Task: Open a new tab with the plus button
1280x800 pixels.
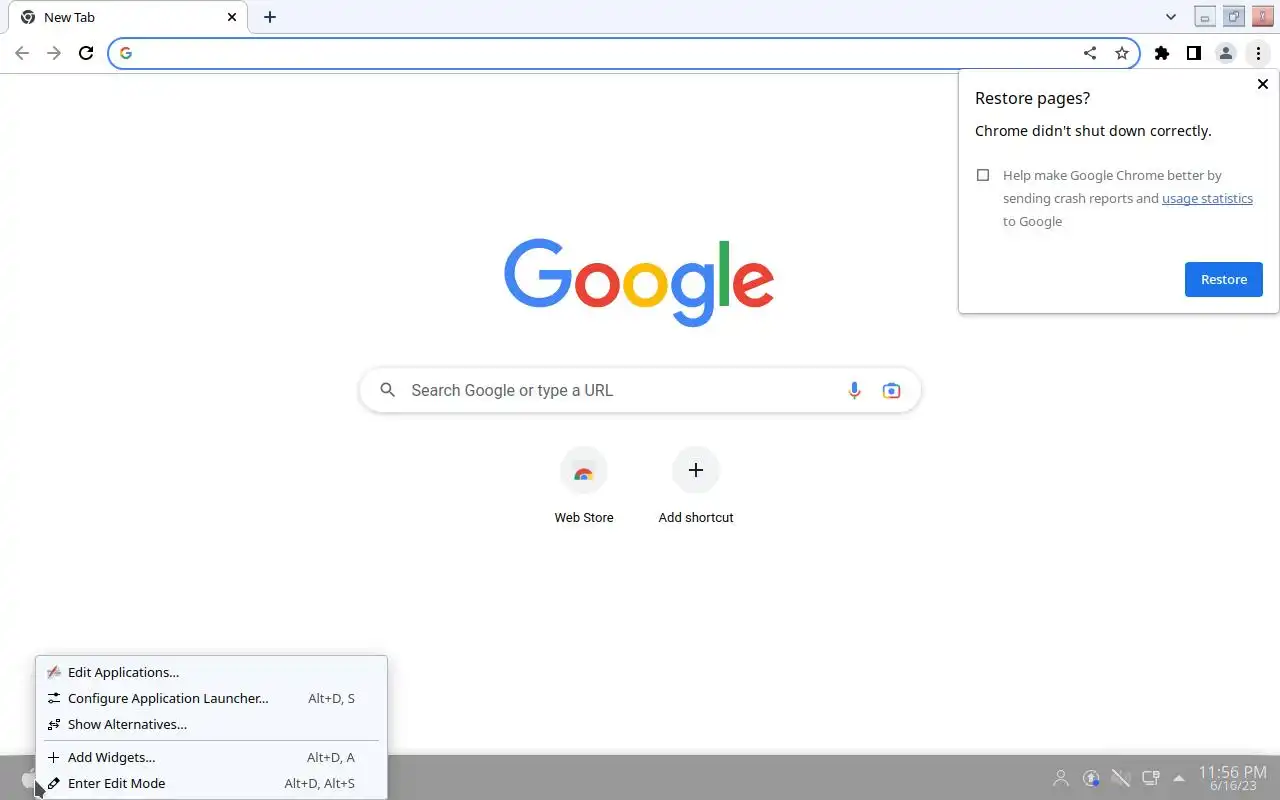Action: (x=270, y=17)
